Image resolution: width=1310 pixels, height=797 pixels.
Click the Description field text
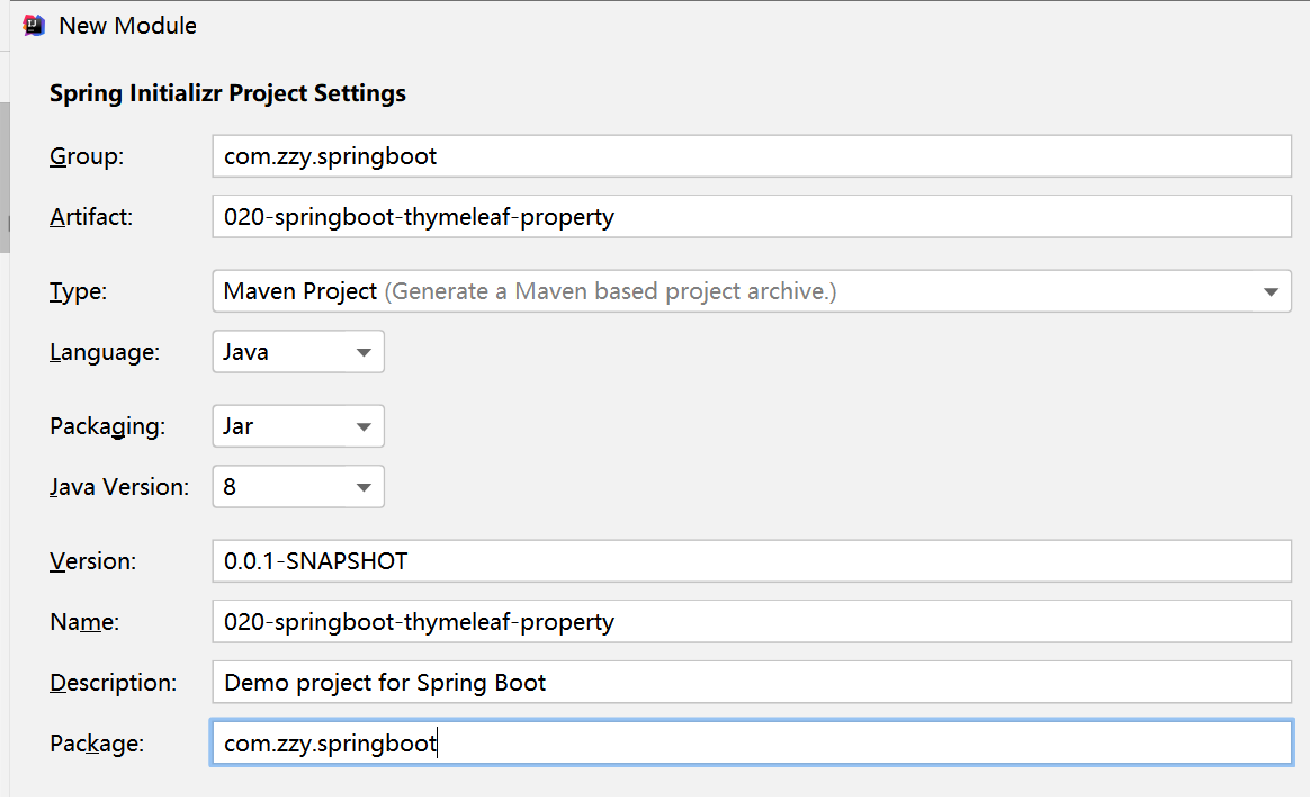[752, 683]
